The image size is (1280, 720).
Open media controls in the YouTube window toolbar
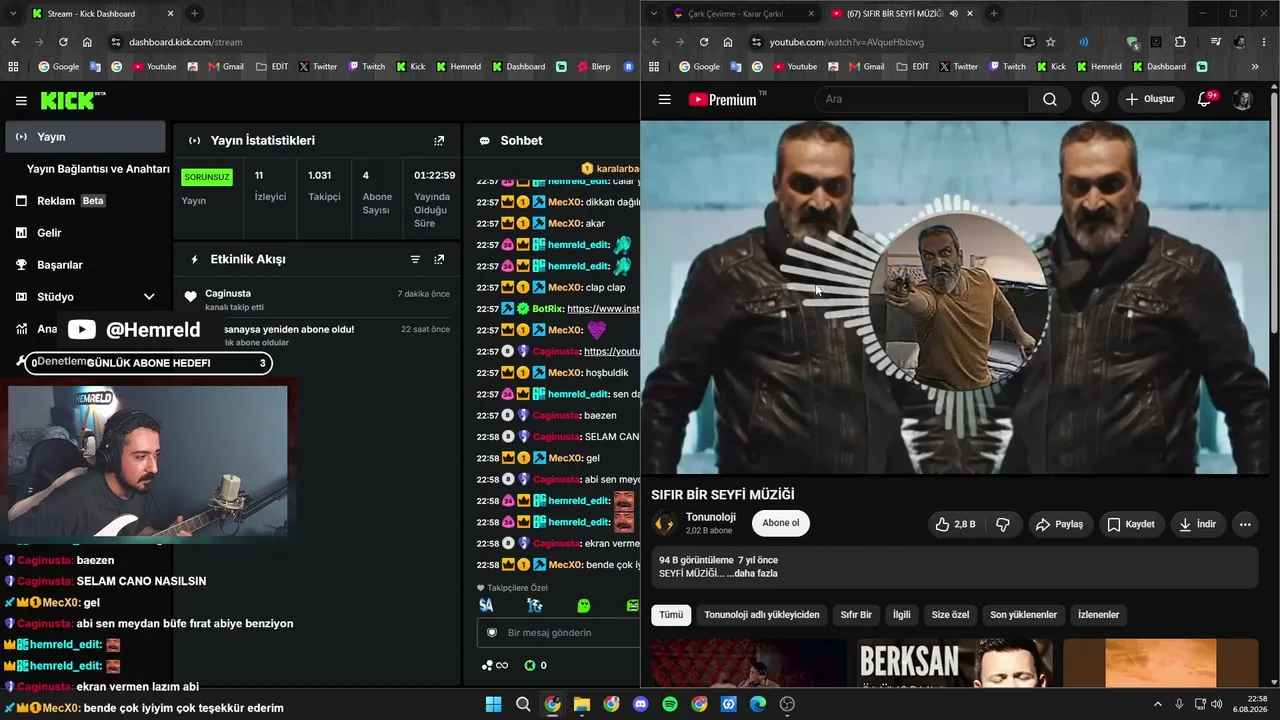pyautogui.click(x=1215, y=42)
